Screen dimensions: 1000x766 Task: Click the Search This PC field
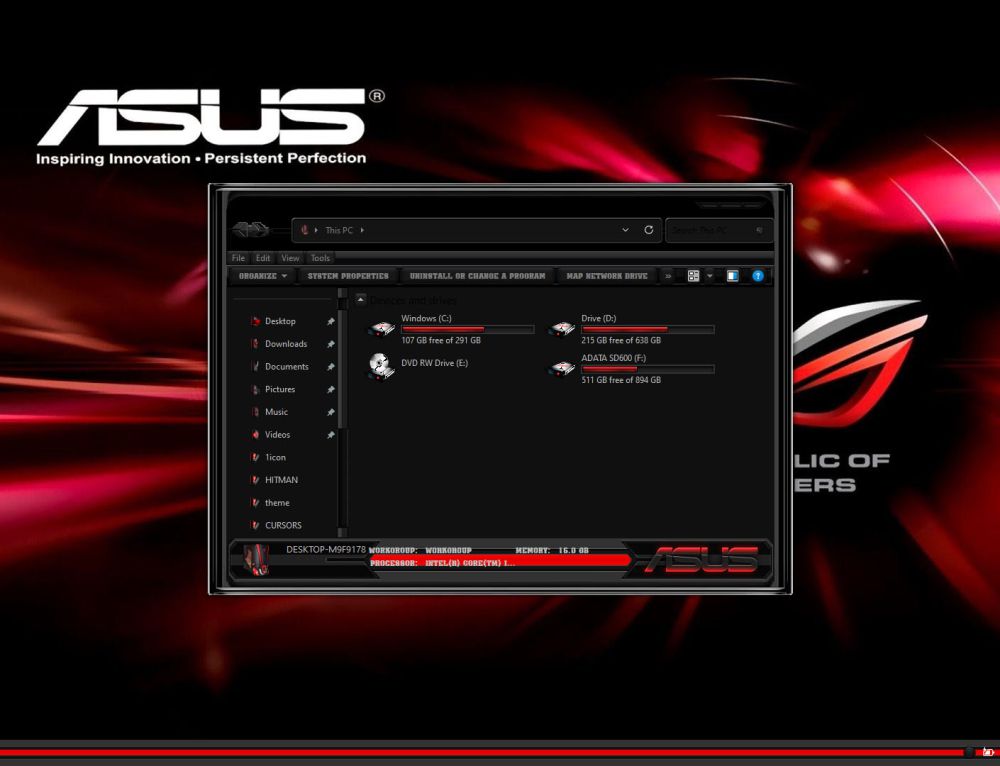point(710,231)
